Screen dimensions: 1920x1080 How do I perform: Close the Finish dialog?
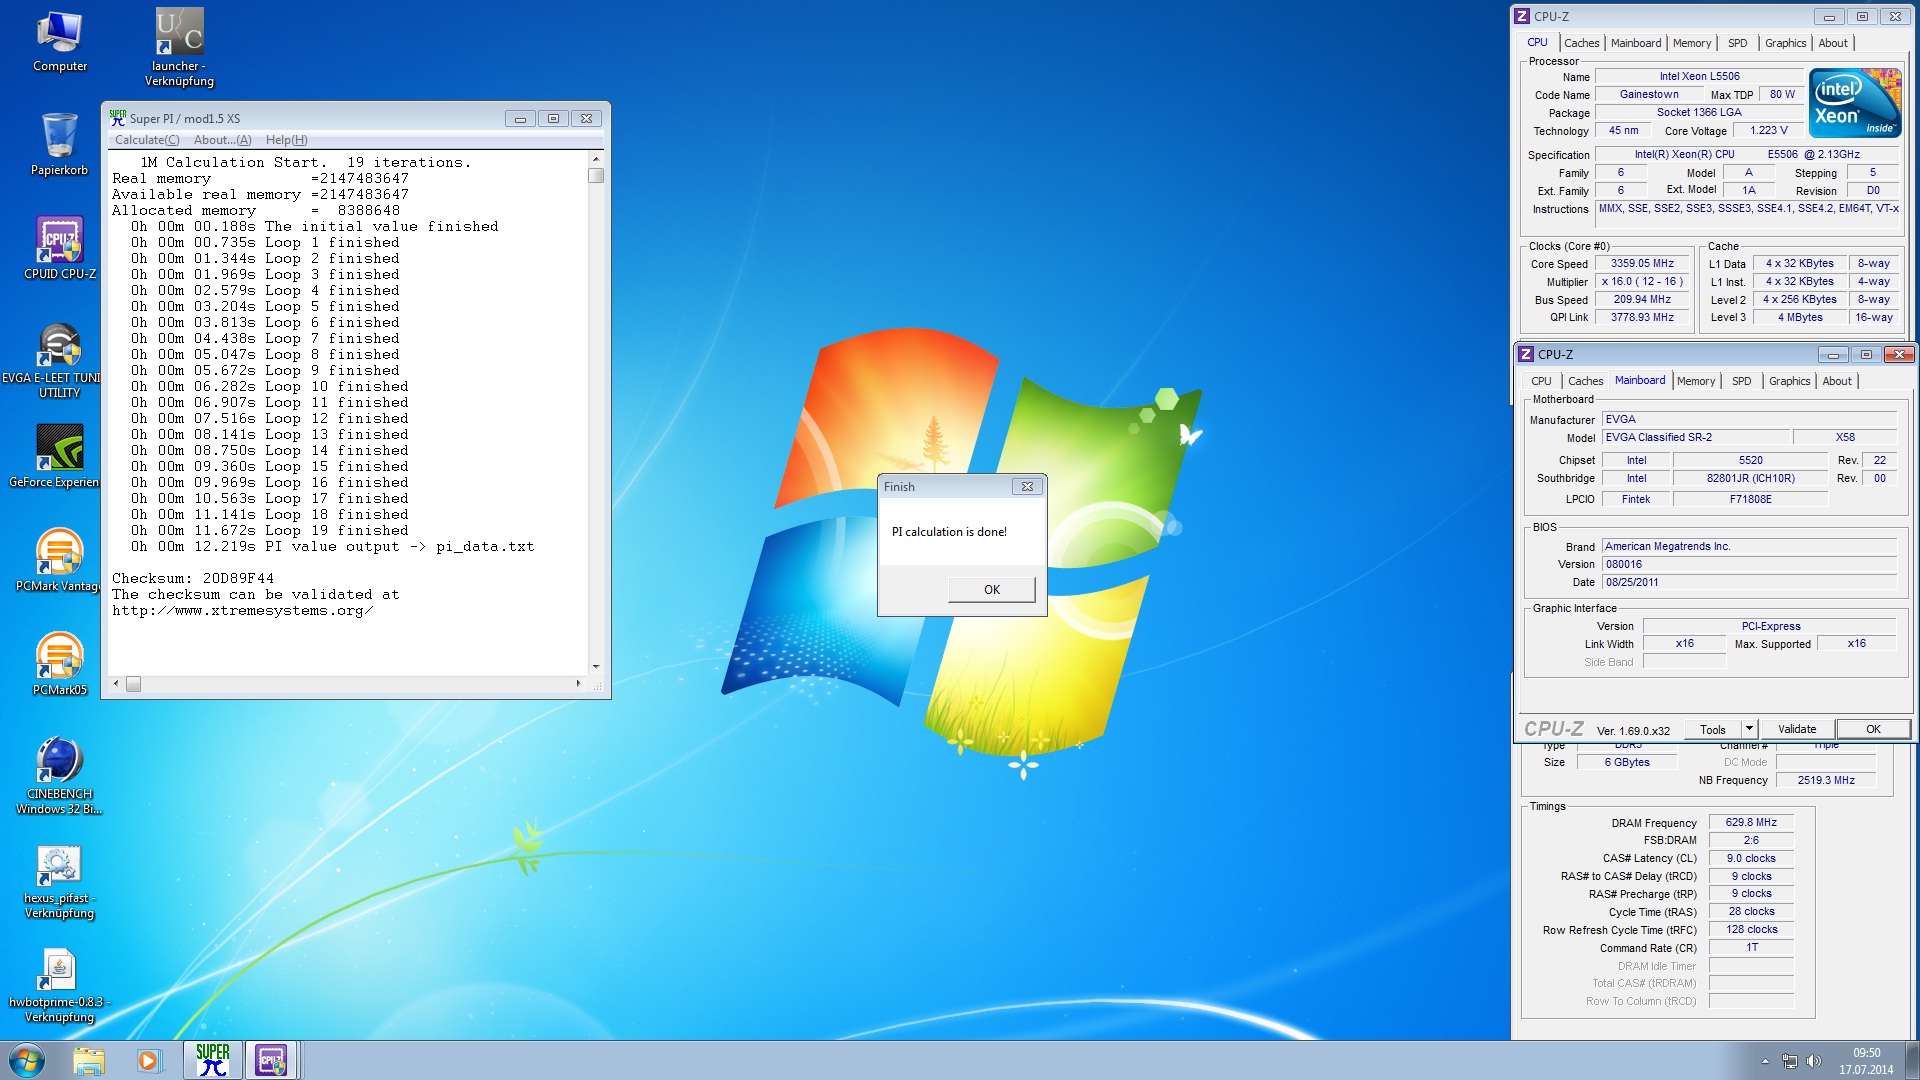click(x=1027, y=486)
